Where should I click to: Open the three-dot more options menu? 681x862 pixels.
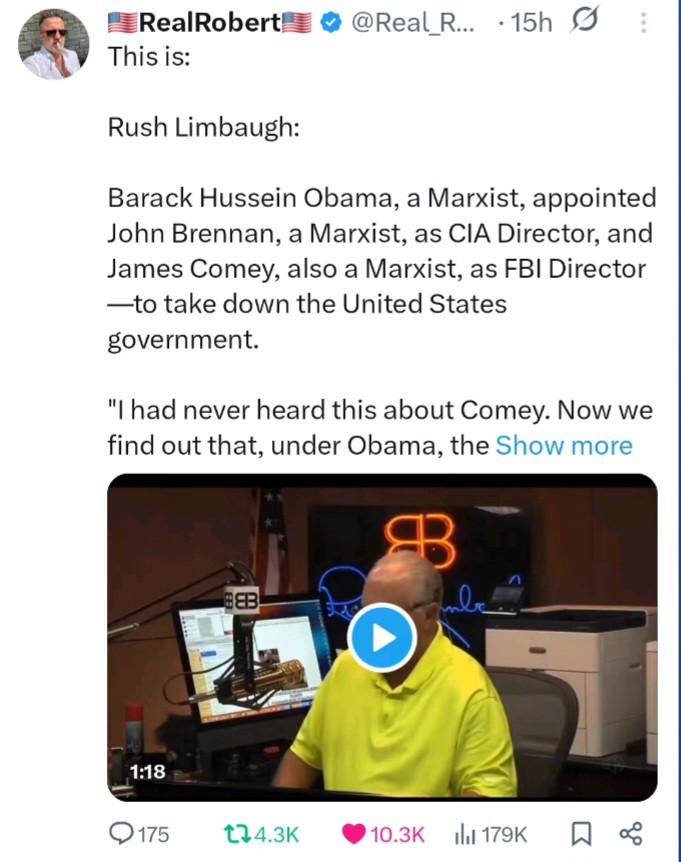tap(645, 22)
